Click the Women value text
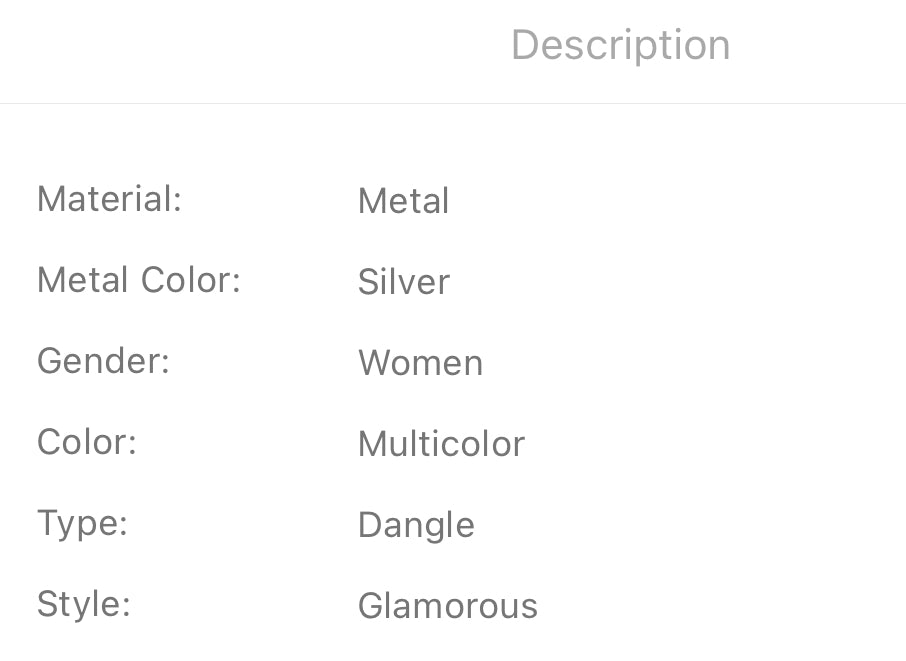Screen dimensions: 906x661 (x=421, y=363)
